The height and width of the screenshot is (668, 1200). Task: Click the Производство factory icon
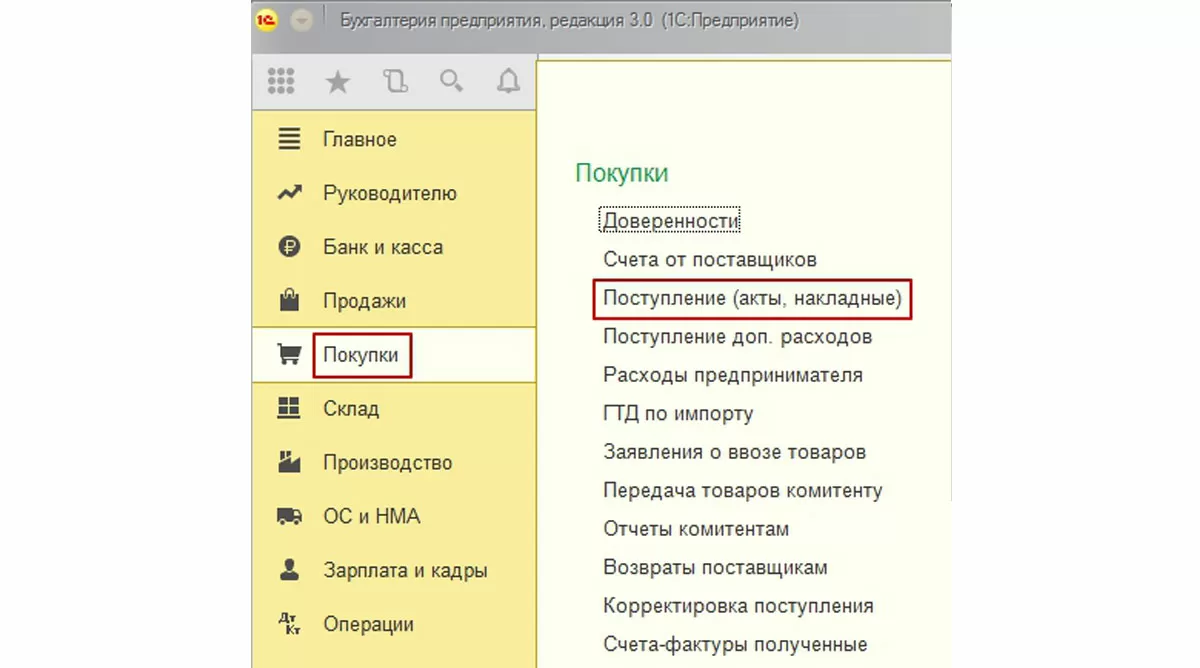289,462
